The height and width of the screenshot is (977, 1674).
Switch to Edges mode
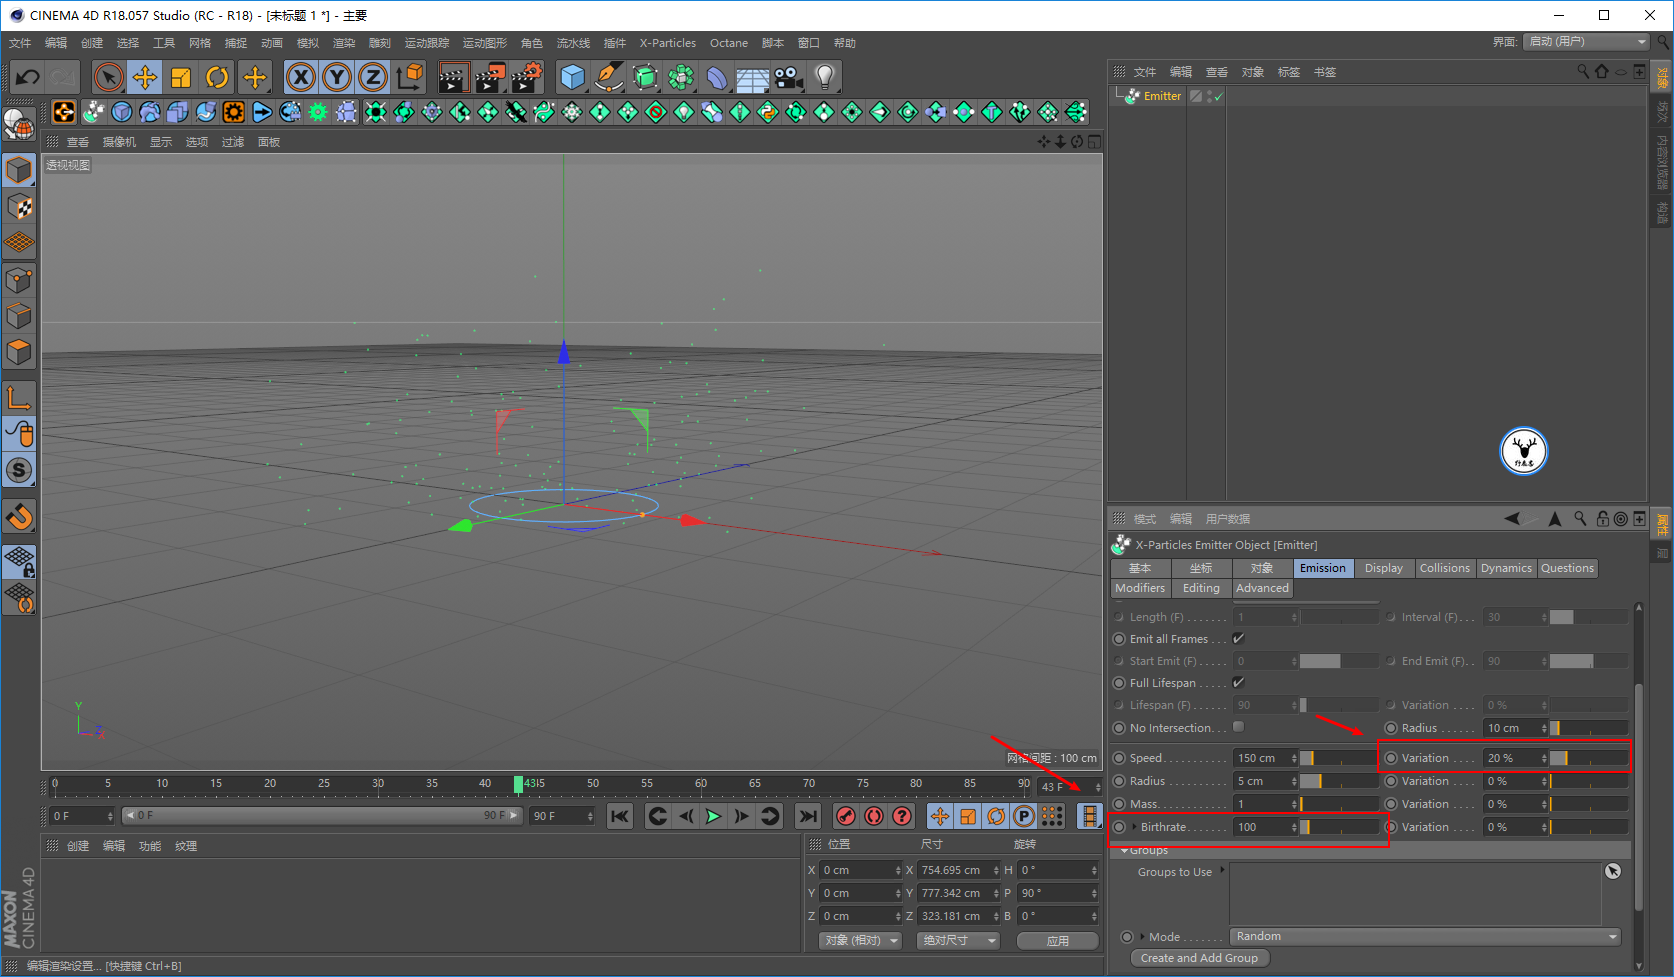tap(19, 317)
